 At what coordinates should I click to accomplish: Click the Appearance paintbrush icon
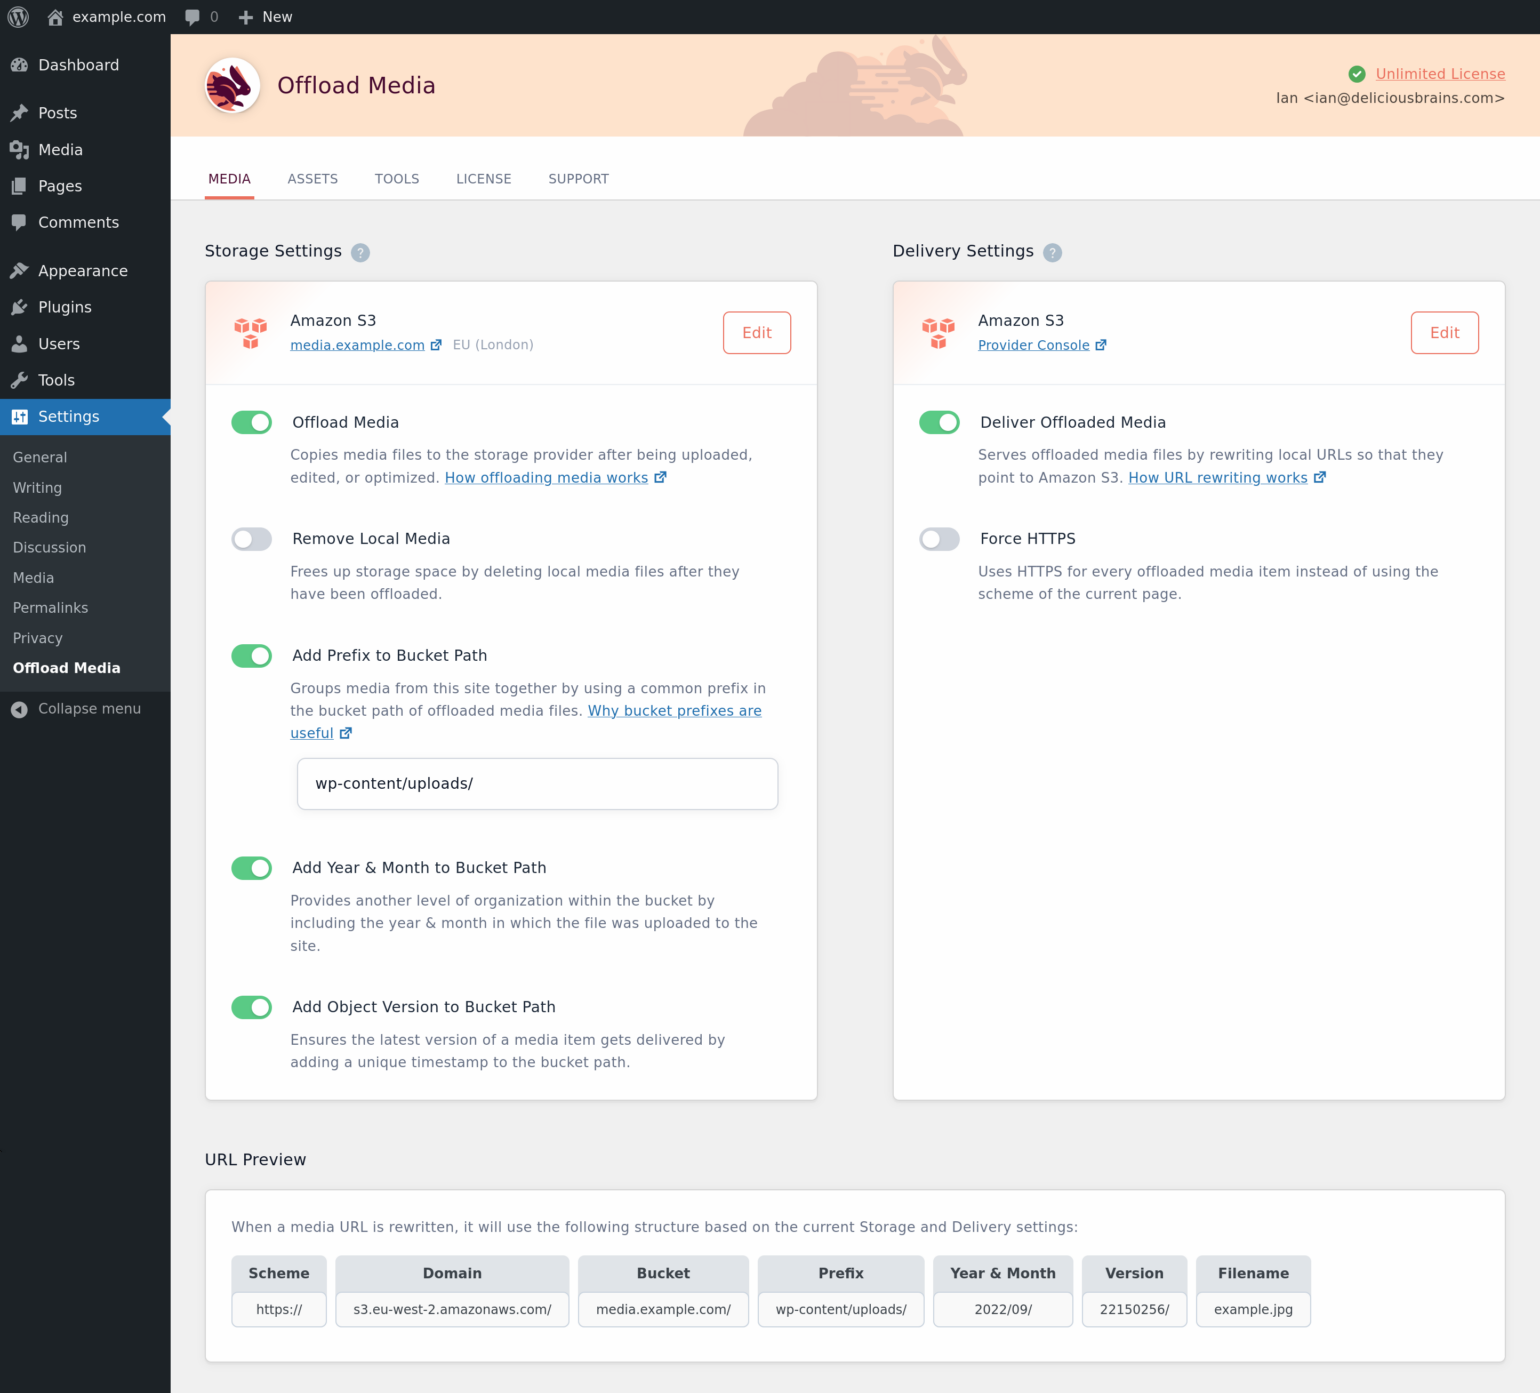[19, 271]
